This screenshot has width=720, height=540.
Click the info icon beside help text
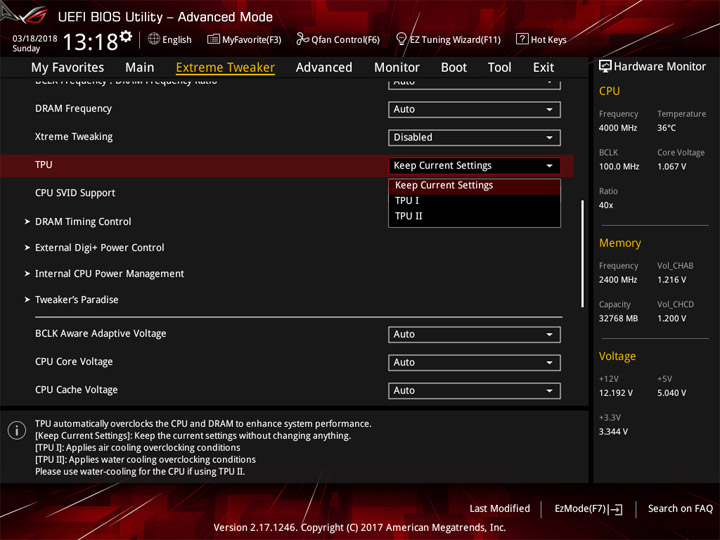[17, 430]
